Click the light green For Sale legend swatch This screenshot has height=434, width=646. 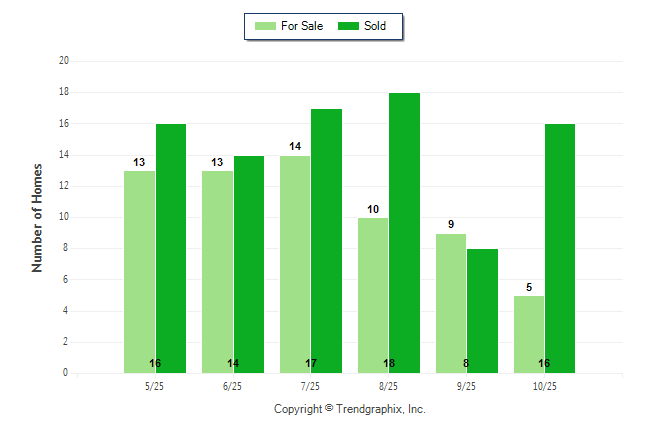[267, 26]
